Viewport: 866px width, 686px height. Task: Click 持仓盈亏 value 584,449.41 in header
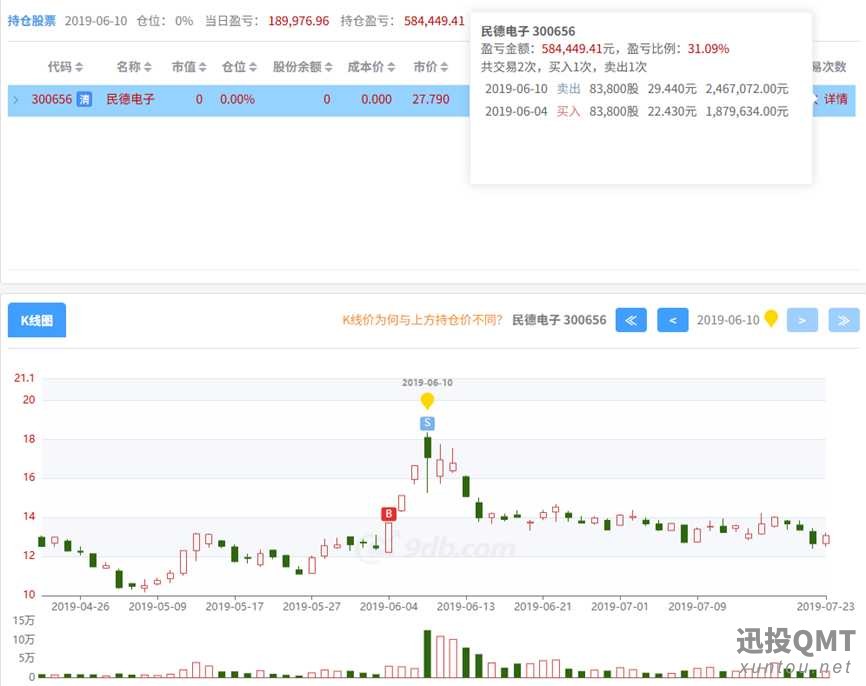(434, 21)
